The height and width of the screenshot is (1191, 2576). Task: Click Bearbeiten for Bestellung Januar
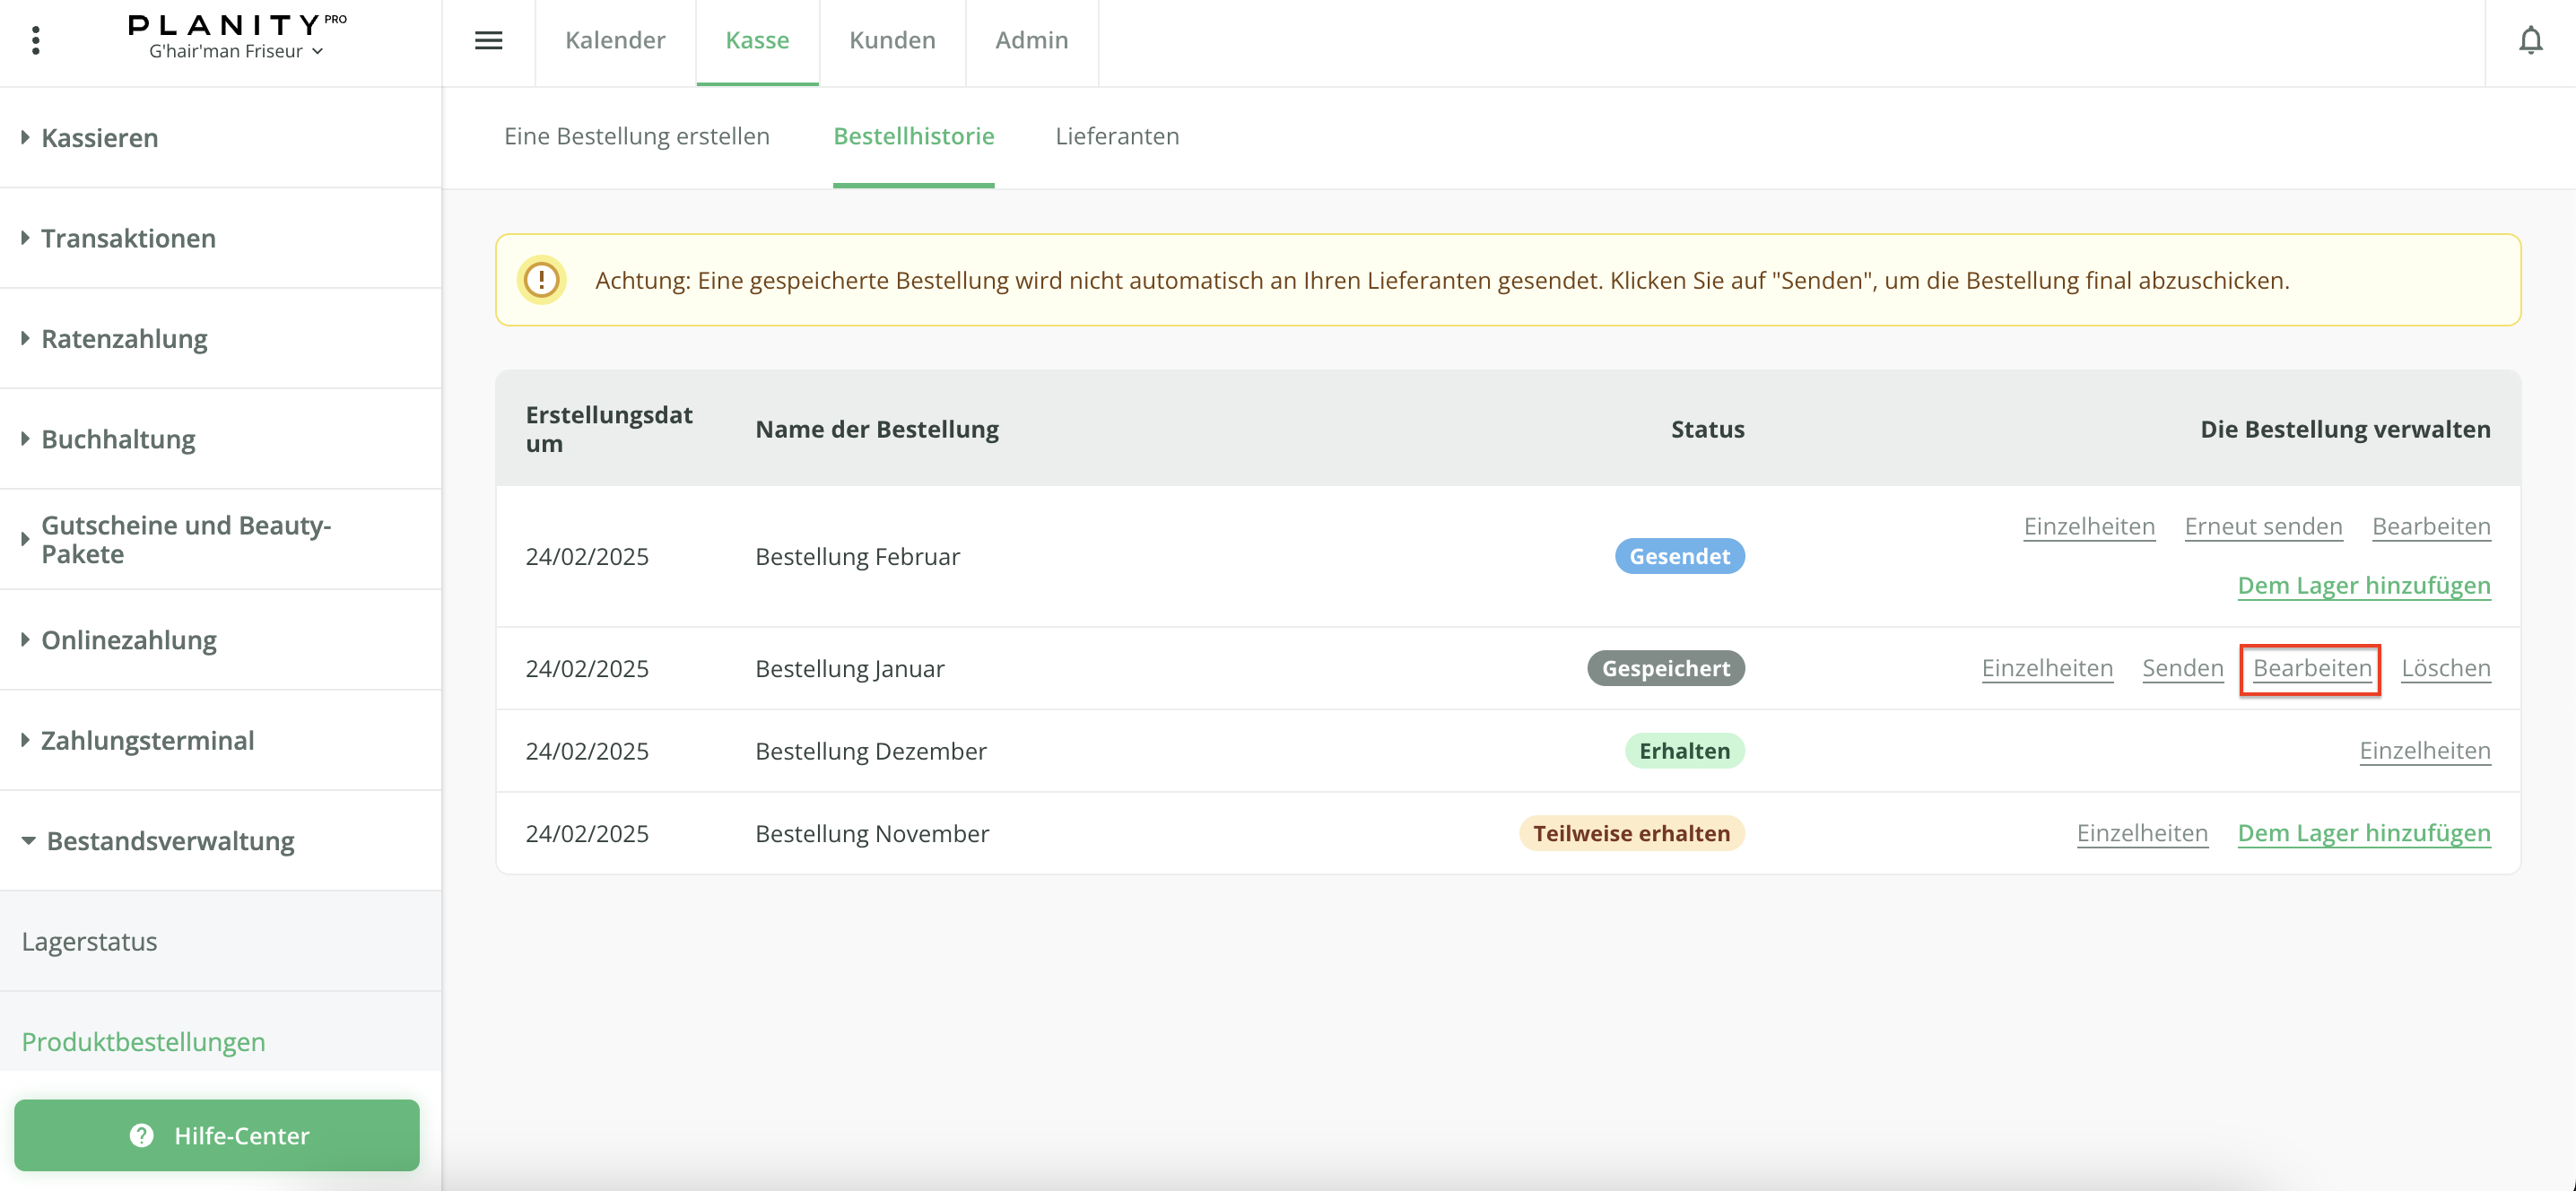tap(2311, 668)
